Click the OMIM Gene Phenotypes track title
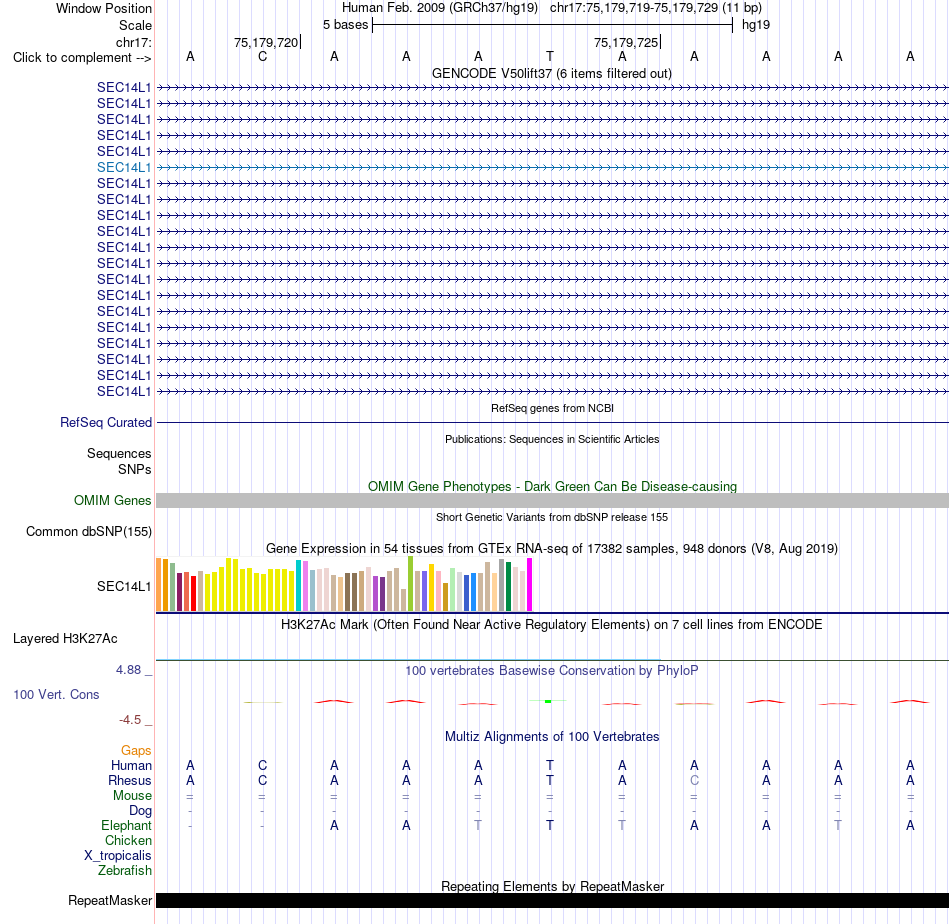Screen dimensions: 950x924 pos(552,487)
